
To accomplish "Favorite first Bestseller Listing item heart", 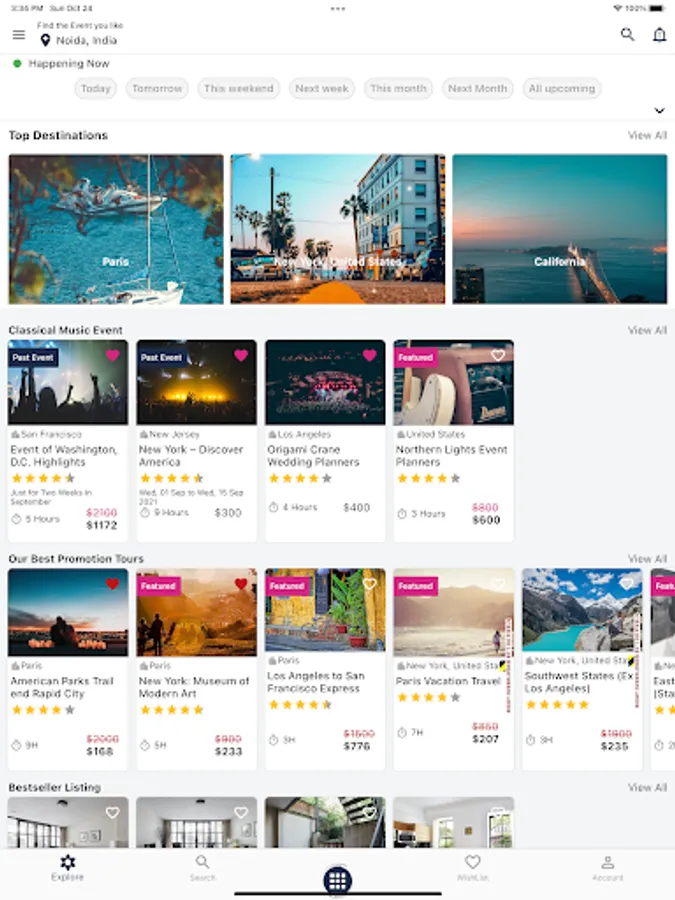I will pyautogui.click(x=112, y=812).
